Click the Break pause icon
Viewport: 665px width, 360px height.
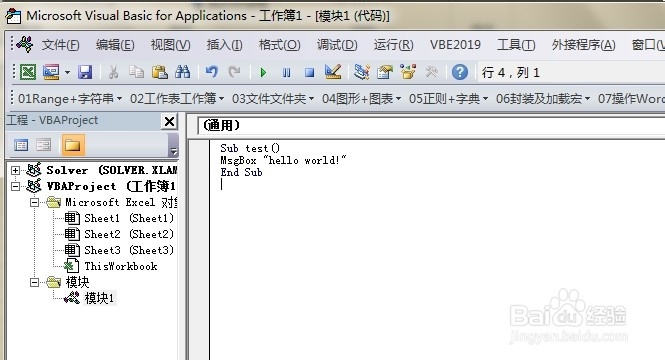(287, 73)
